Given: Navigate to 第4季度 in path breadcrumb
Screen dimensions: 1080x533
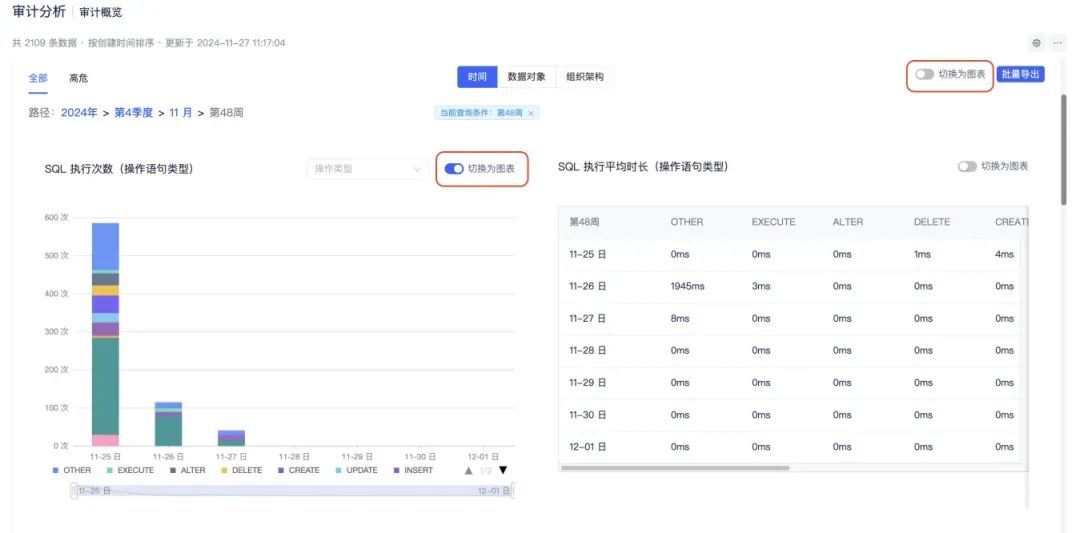Looking at the screenshot, I should pos(134,113).
